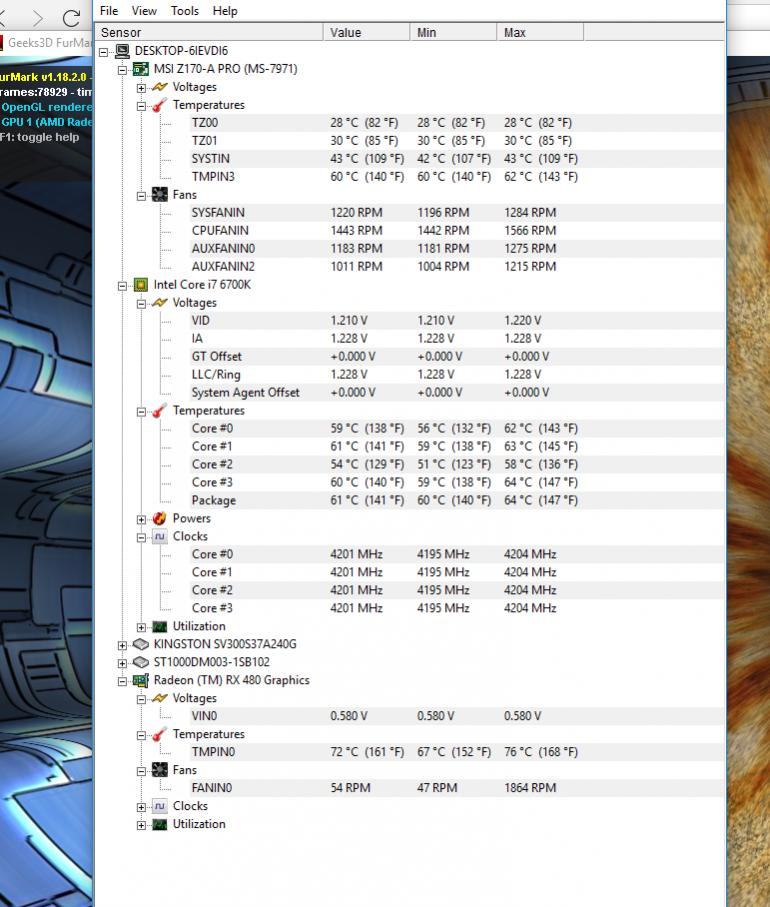The height and width of the screenshot is (907, 770).
Task: Click the motherboard icon for MSI Z170-A PRO
Action: pyautogui.click(x=141, y=69)
